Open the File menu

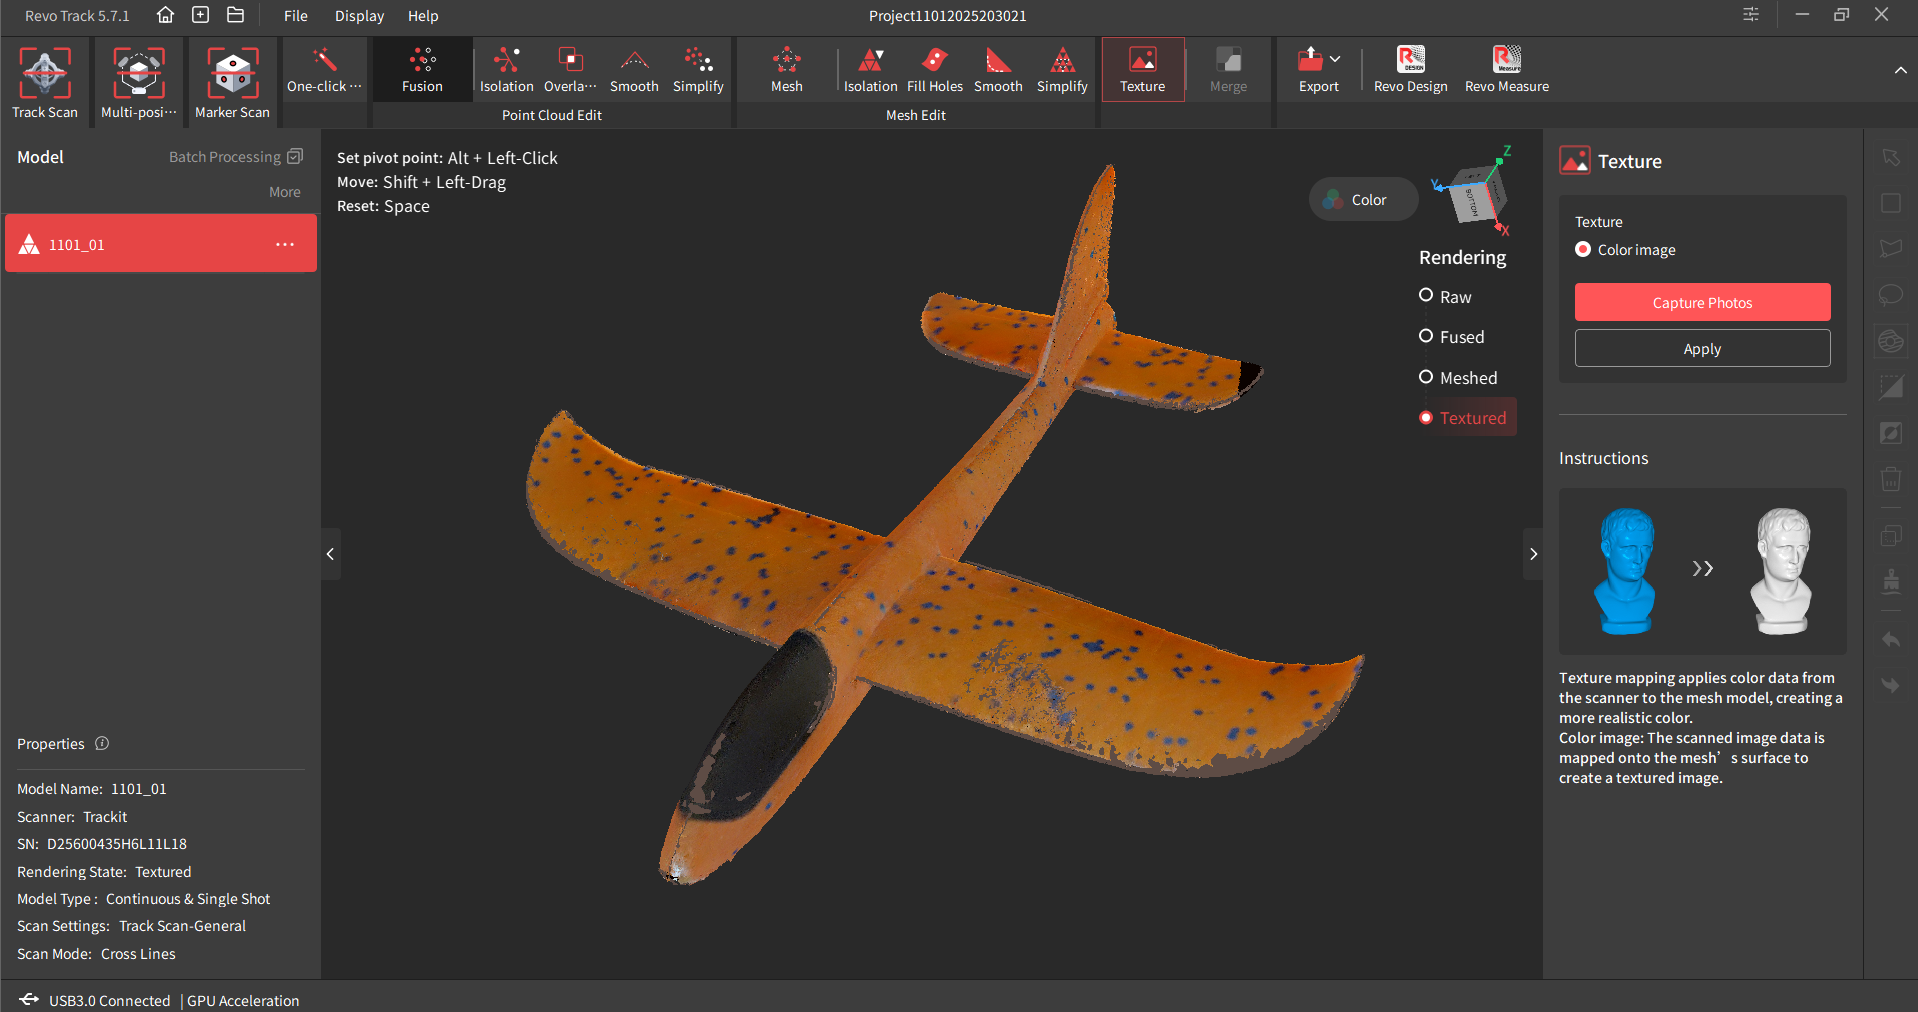tap(295, 16)
